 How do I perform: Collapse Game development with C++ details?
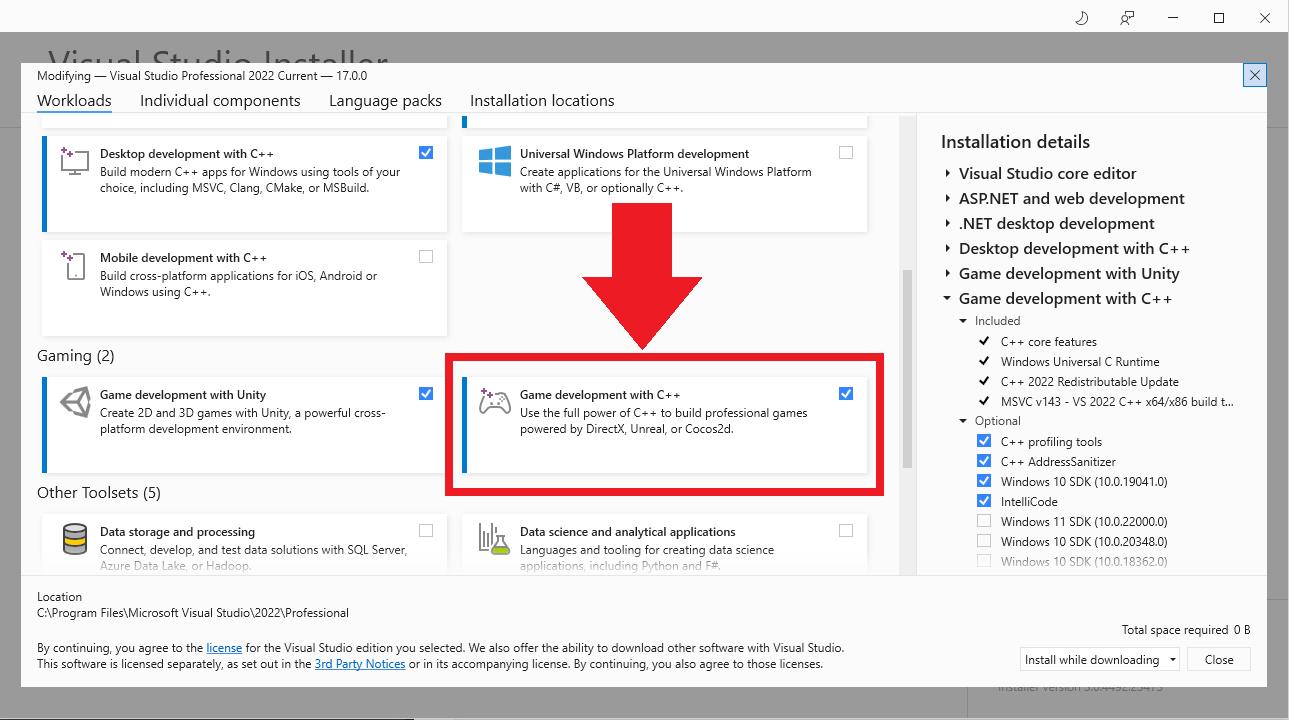[947, 298]
